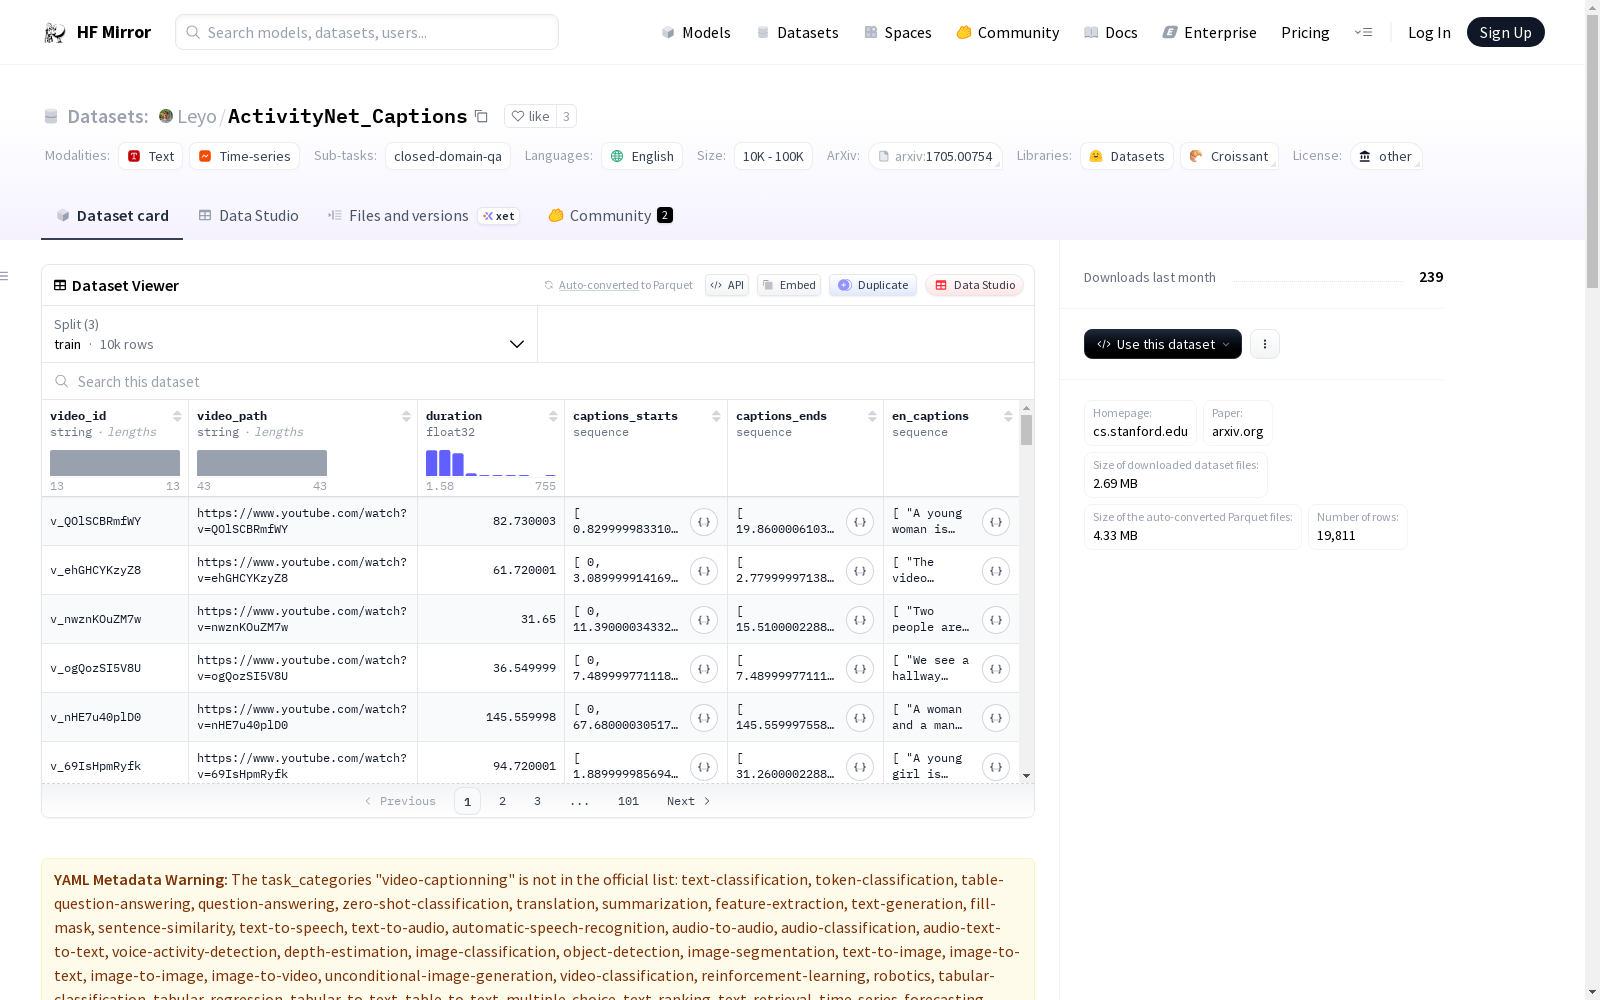Click the video_path lengths histogram bar

point(262,463)
